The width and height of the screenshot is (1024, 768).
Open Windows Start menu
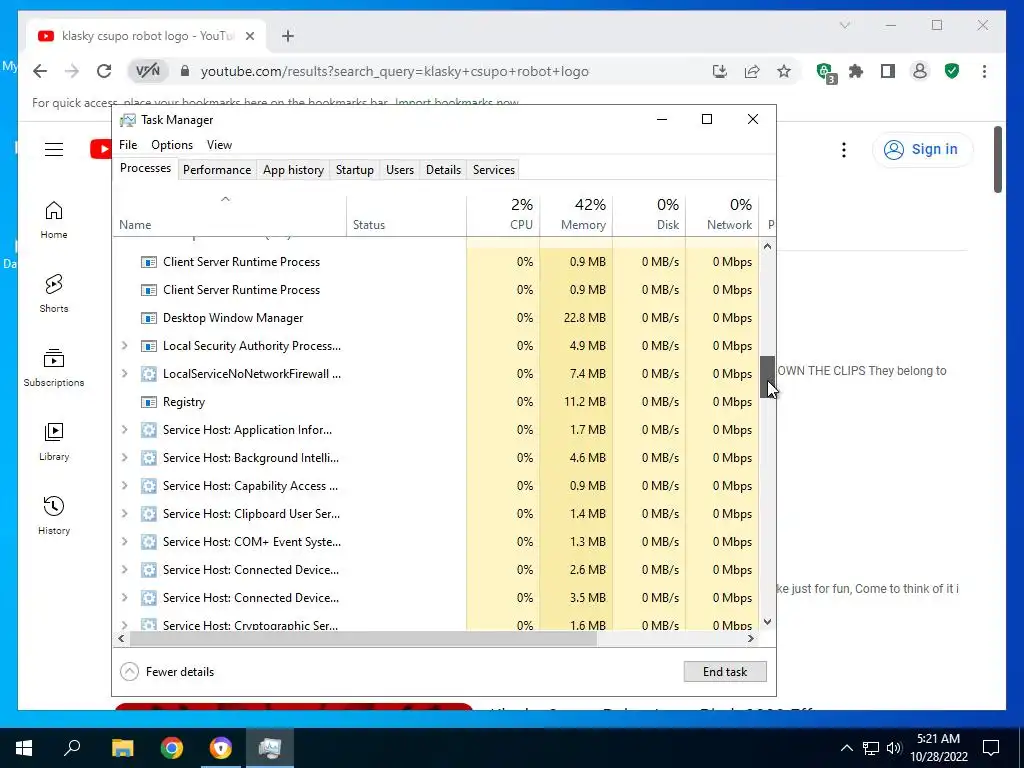(x=24, y=748)
